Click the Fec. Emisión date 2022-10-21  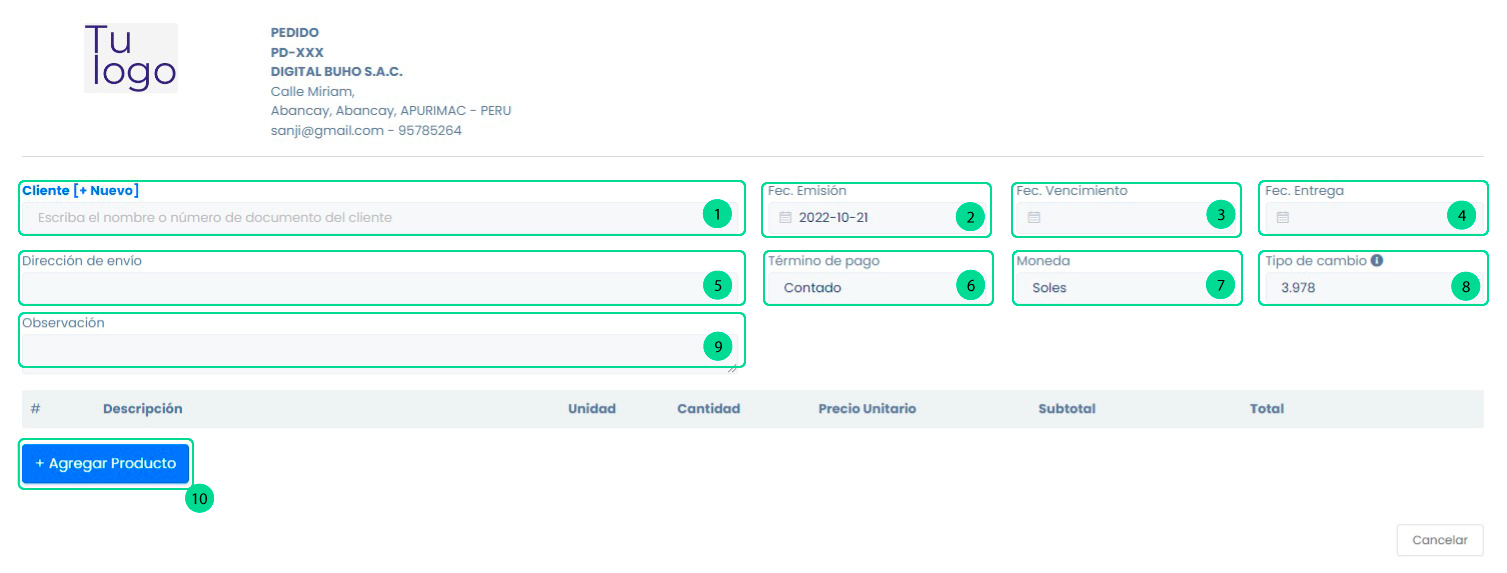833,217
